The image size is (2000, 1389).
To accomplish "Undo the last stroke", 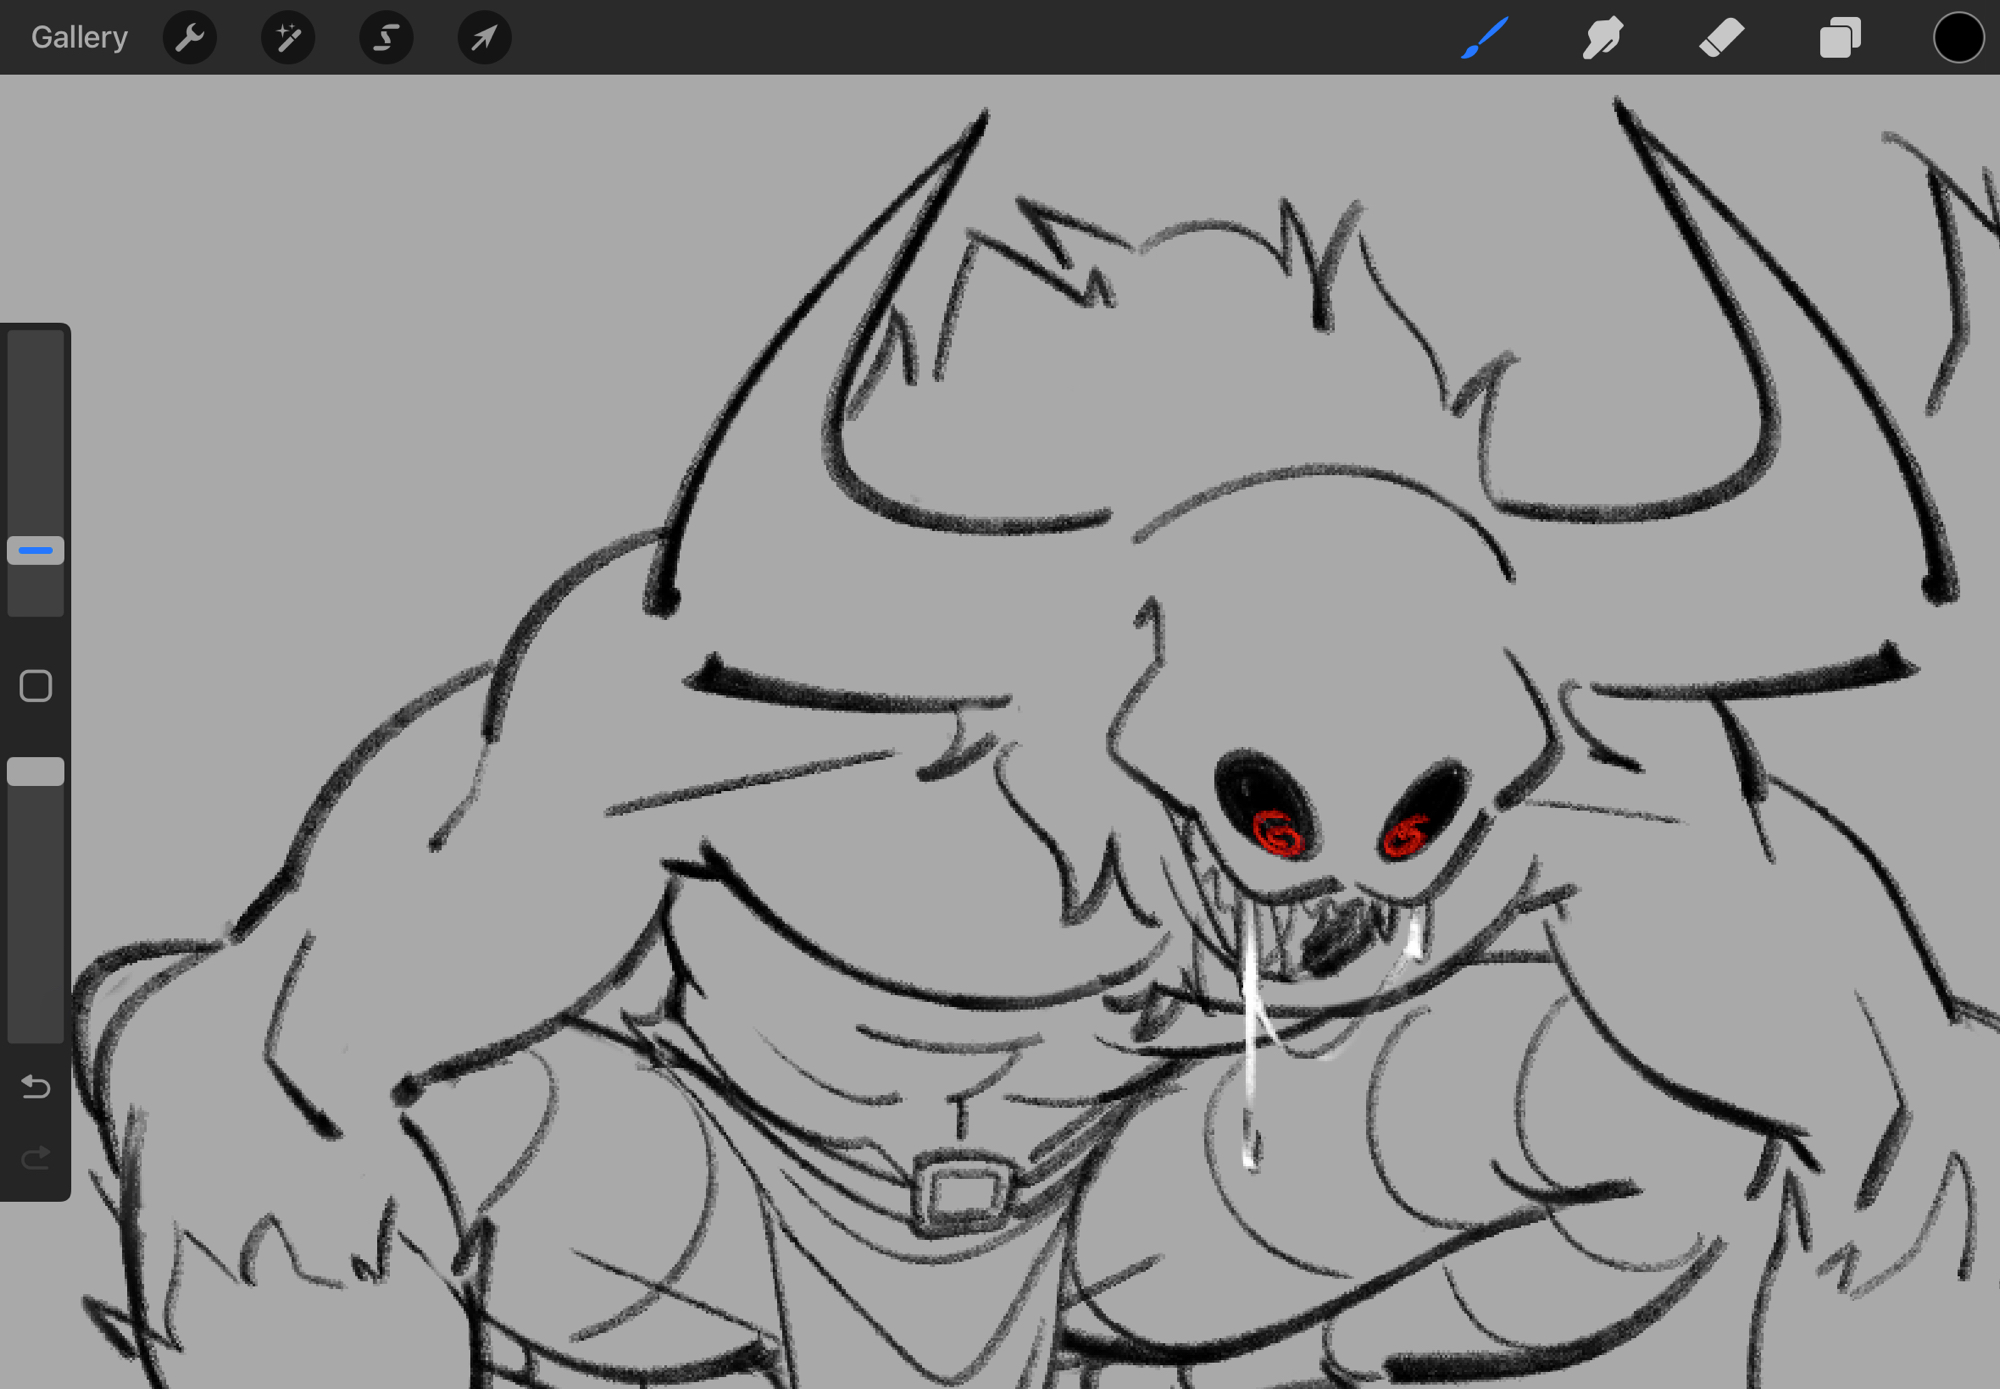I will pyautogui.click(x=36, y=1086).
